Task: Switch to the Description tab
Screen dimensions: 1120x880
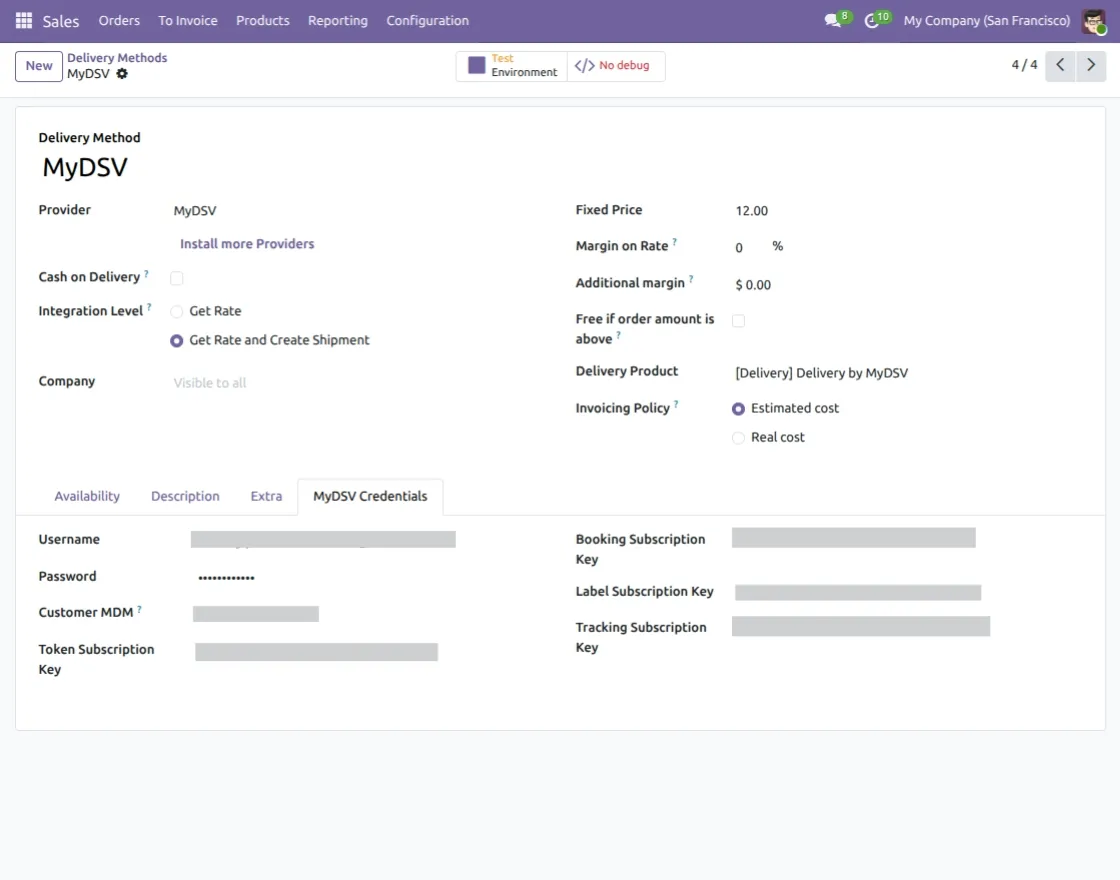Action: pyautogui.click(x=185, y=496)
